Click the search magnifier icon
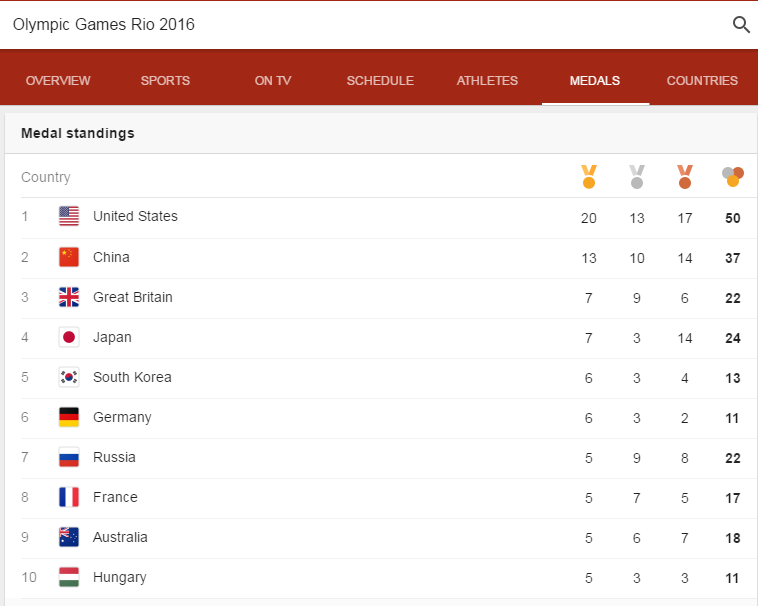758x606 pixels. click(x=741, y=24)
